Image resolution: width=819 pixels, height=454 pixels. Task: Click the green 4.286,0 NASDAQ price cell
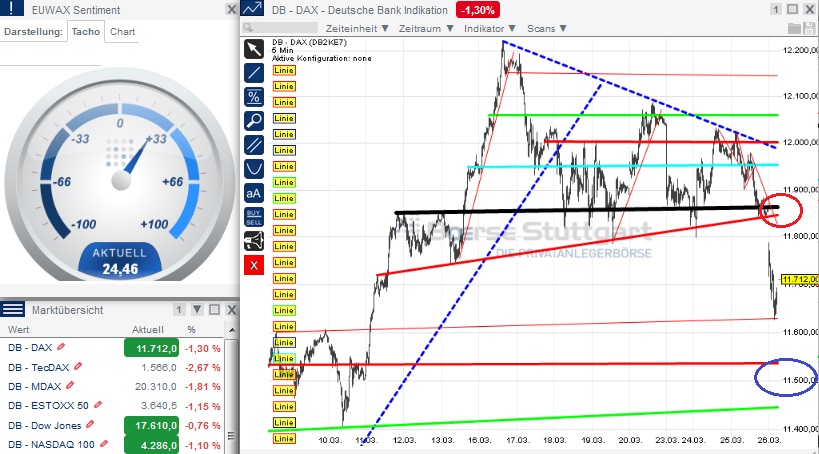pos(151,445)
